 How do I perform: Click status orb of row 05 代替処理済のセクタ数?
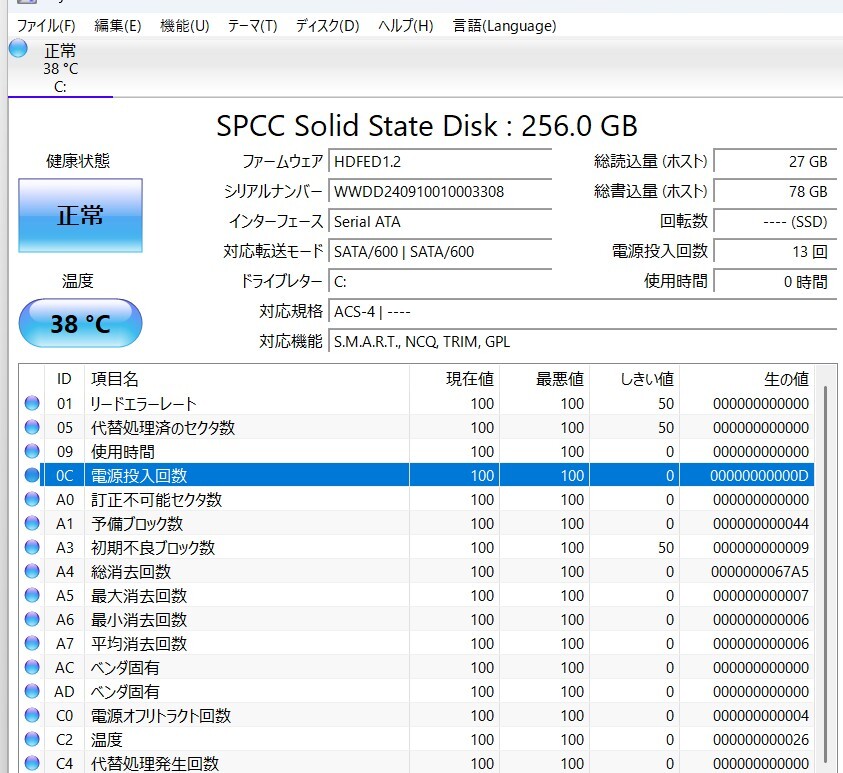(32, 427)
